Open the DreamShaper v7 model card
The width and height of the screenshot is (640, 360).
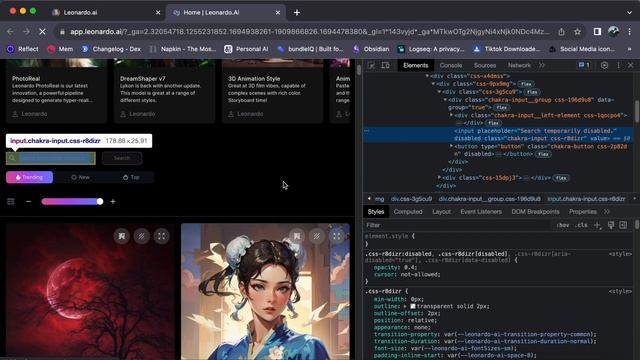pyautogui.click(x=164, y=91)
